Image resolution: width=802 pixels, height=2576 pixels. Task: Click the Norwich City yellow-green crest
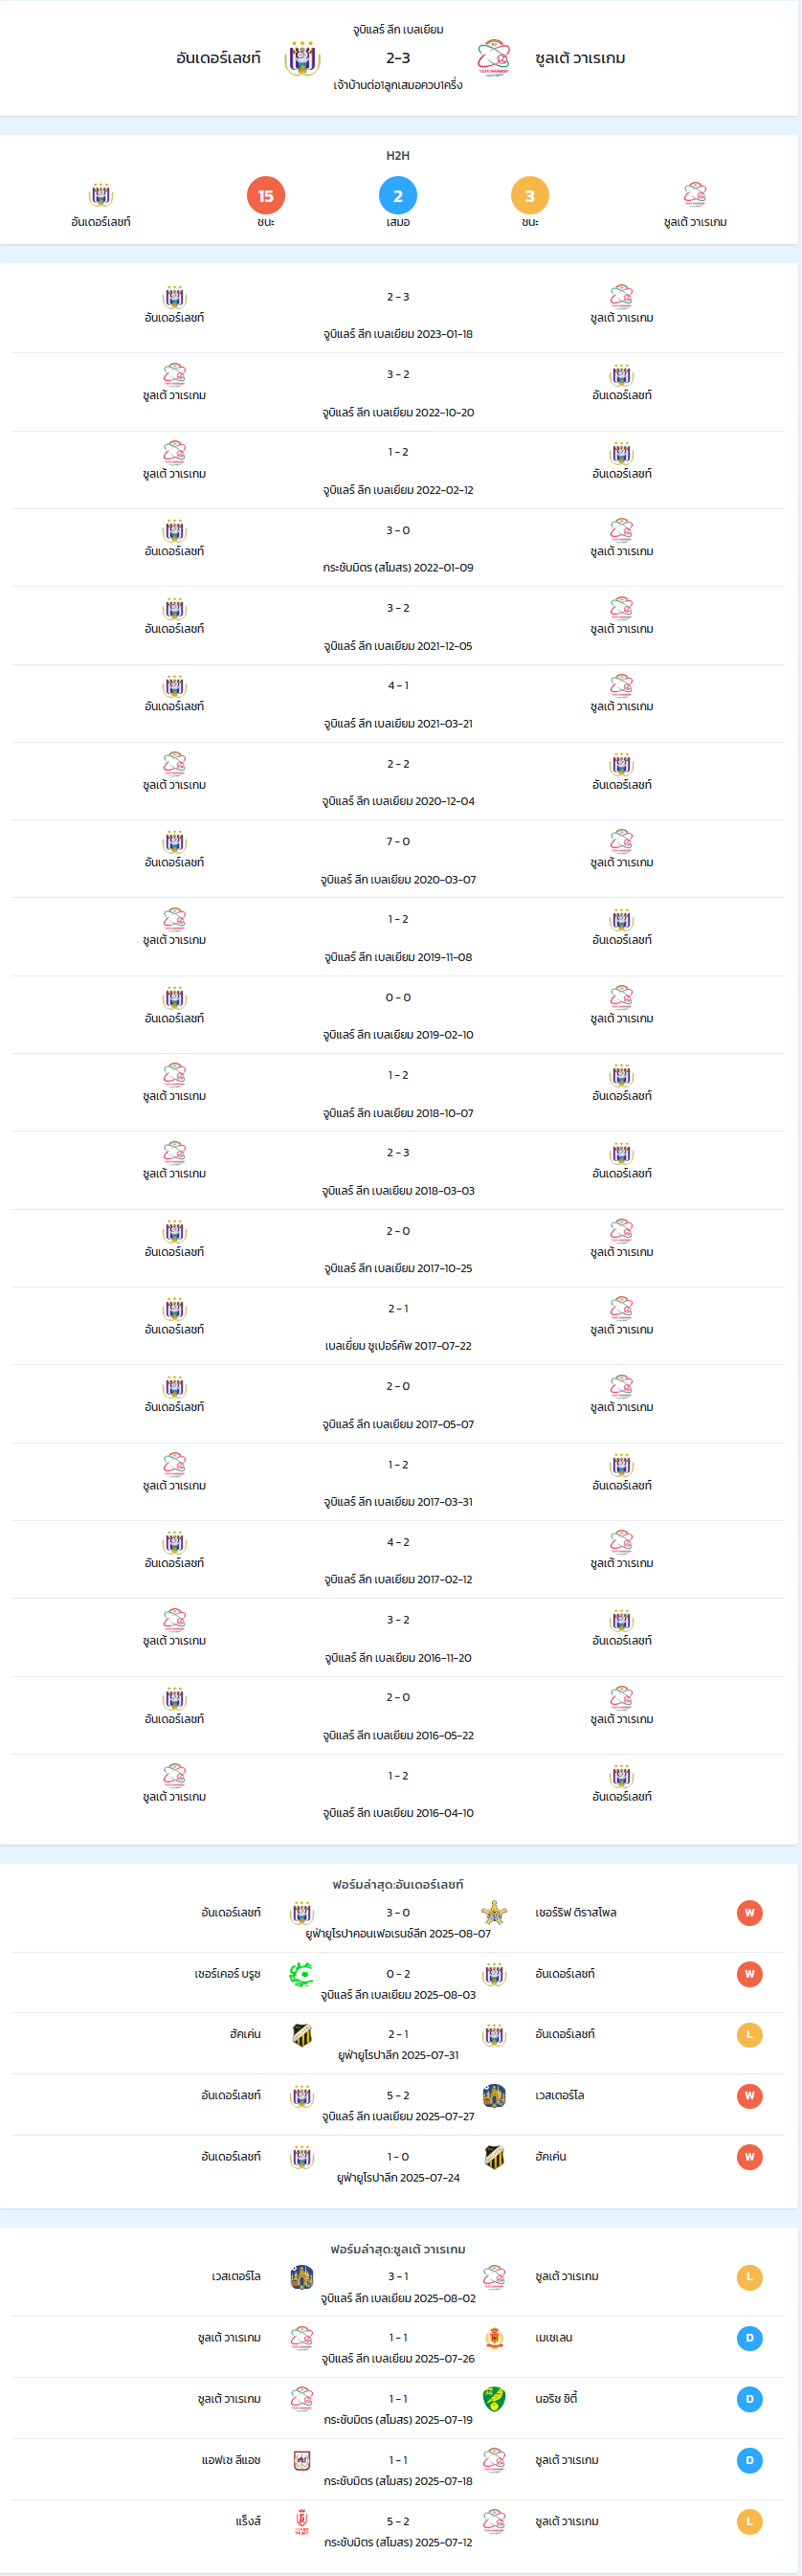494,2399
